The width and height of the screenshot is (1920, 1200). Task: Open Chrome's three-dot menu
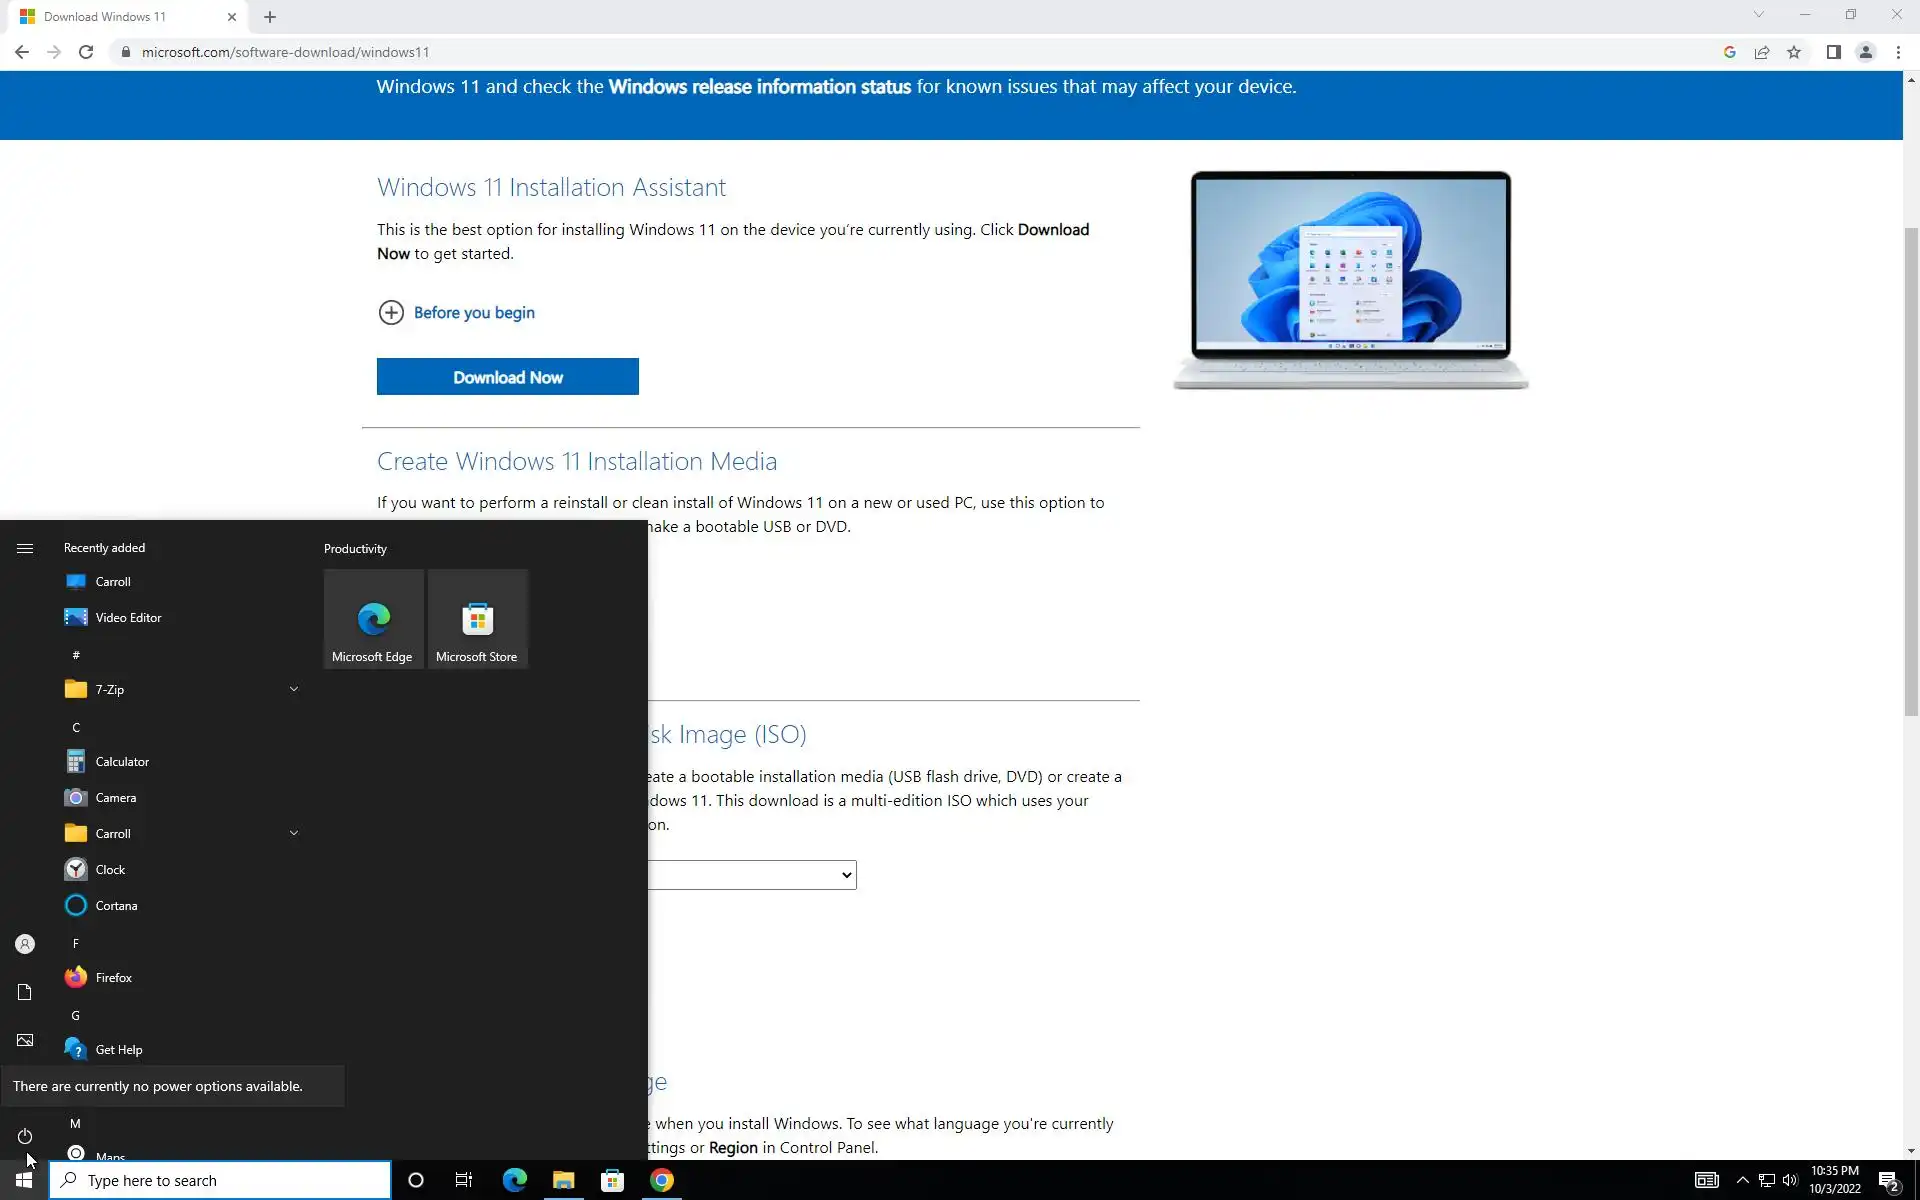1898,52
